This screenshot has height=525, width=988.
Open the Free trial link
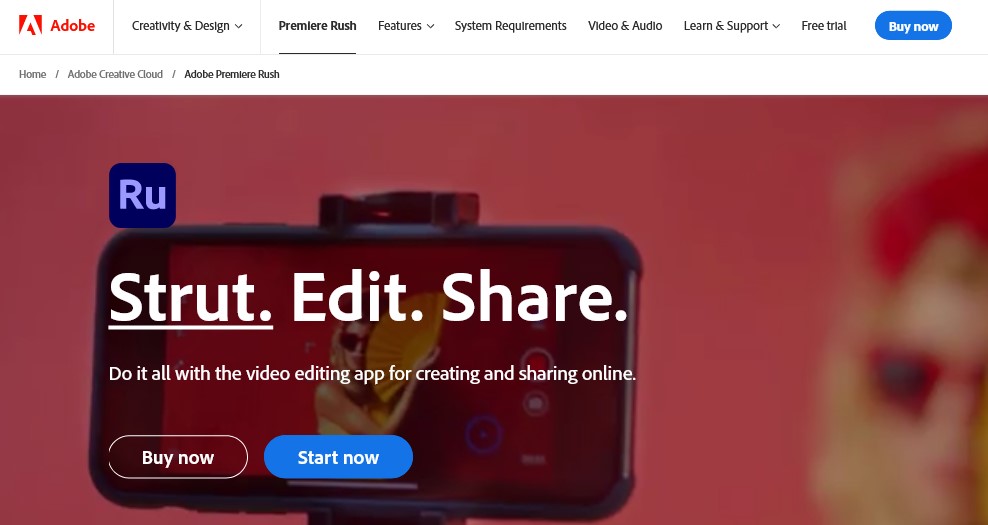pyautogui.click(x=824, y=26)
